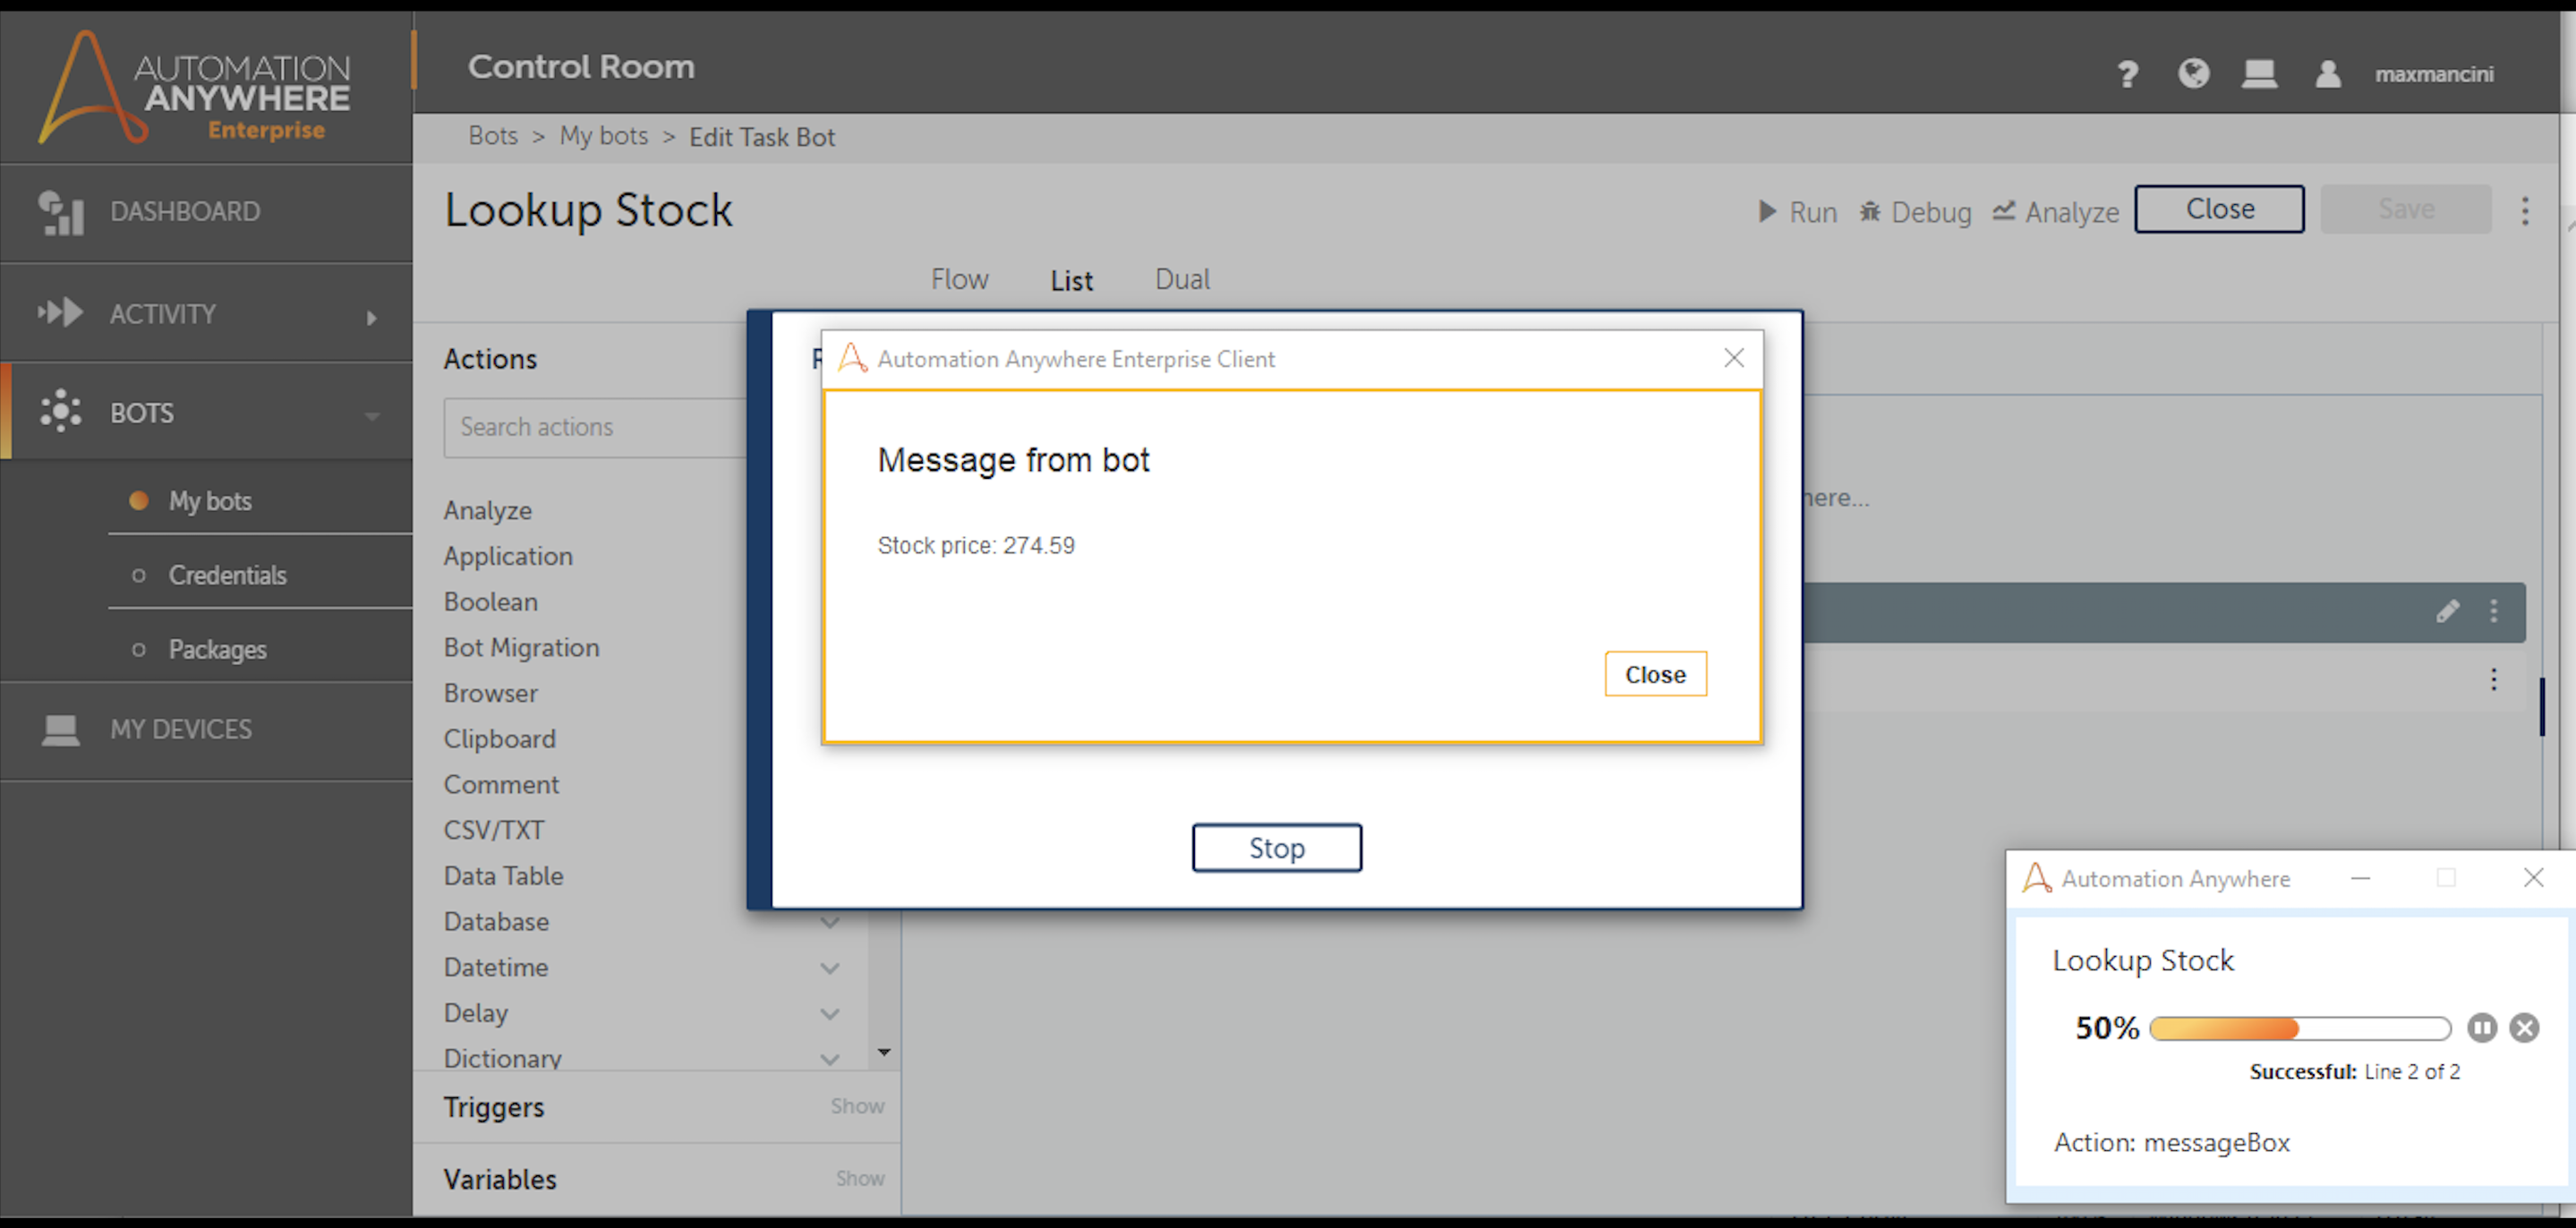Click the pencil edit icon on action row

tap(2447, 611)
